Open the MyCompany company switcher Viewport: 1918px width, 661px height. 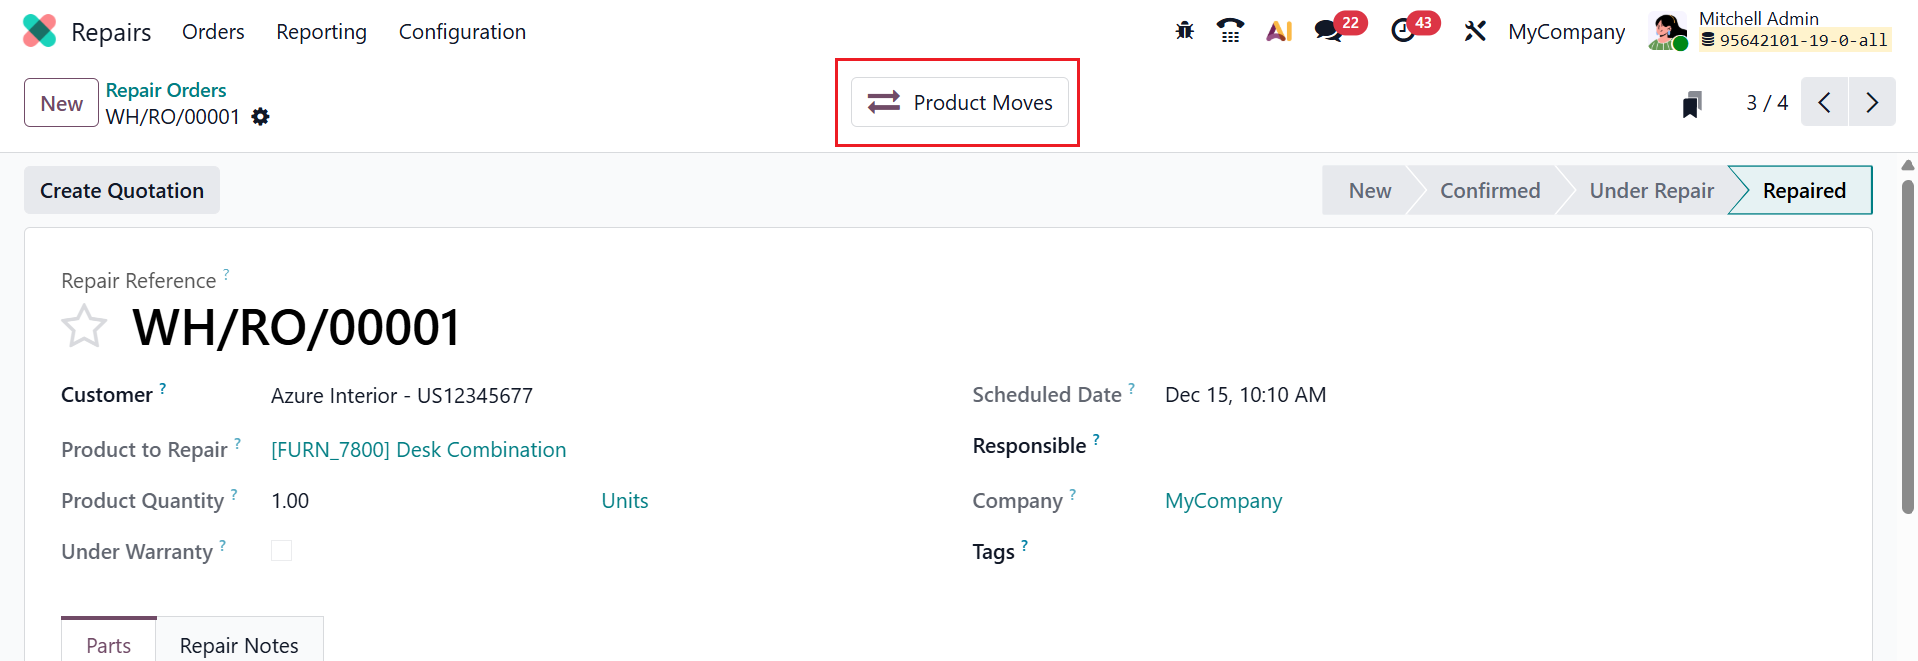point(1566,32)
